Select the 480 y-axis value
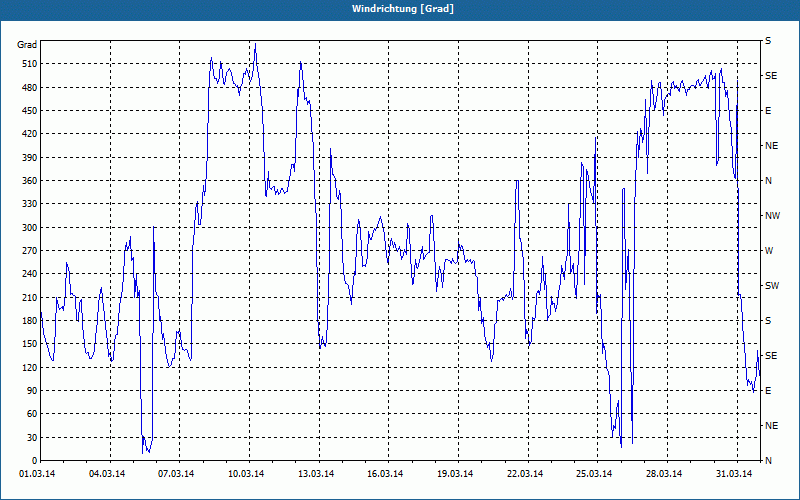Image resolution: width=800 pixels, height=500 pixels. (30, 88)
